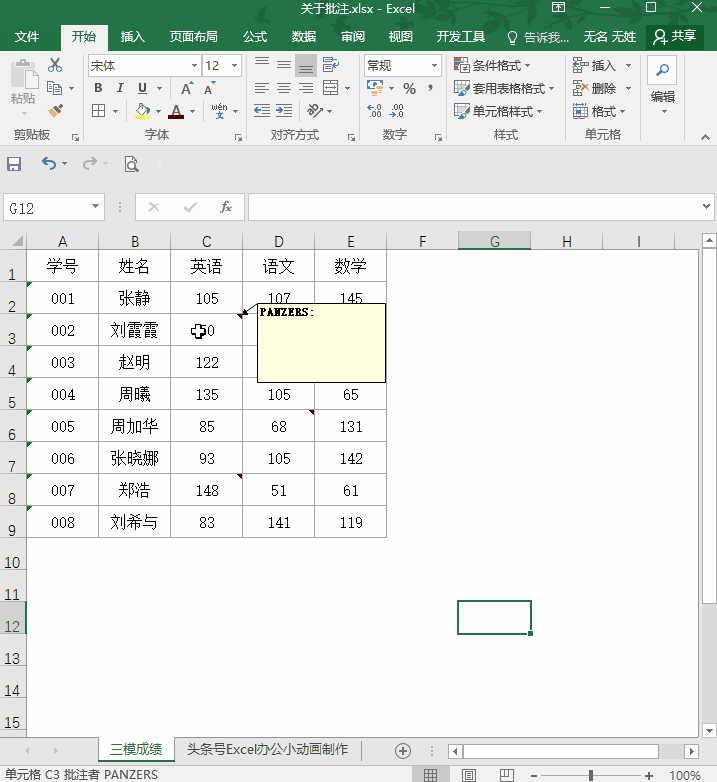Select the 头条号Excel办公小动画制作 sheet tab
717x782 pixels.
pos(267,750)
